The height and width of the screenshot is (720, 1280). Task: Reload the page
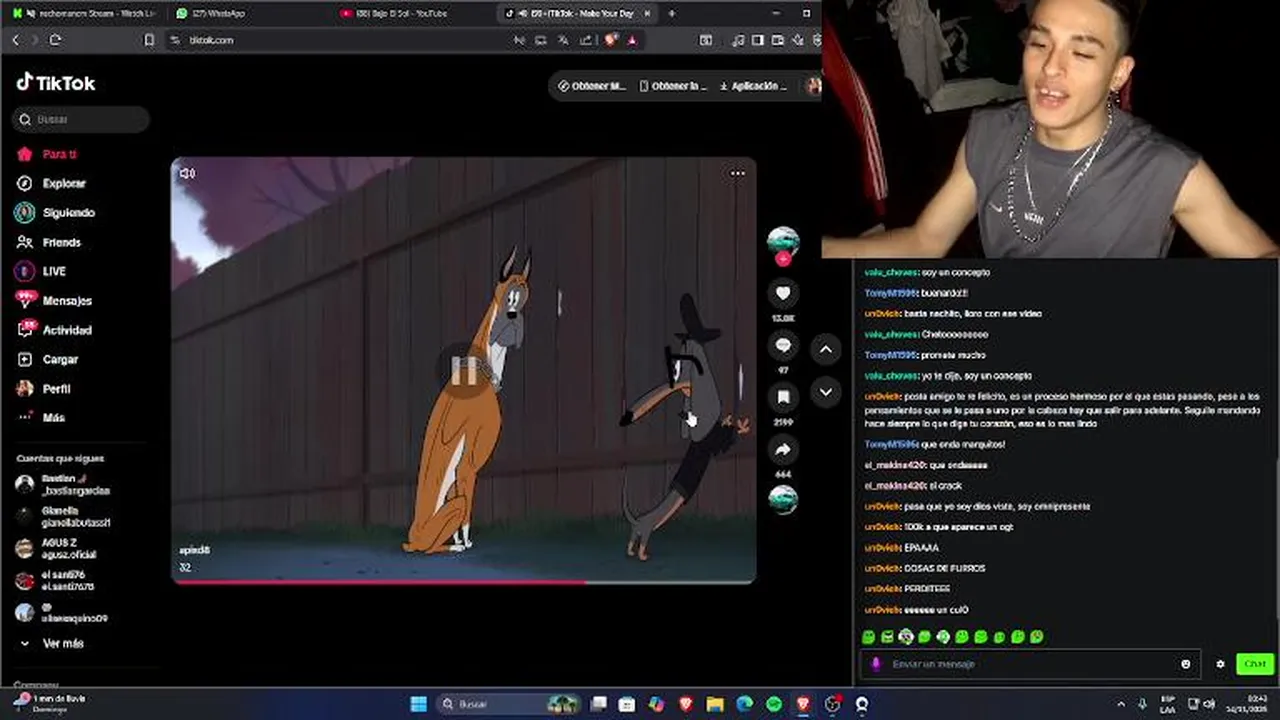point(55,40)
